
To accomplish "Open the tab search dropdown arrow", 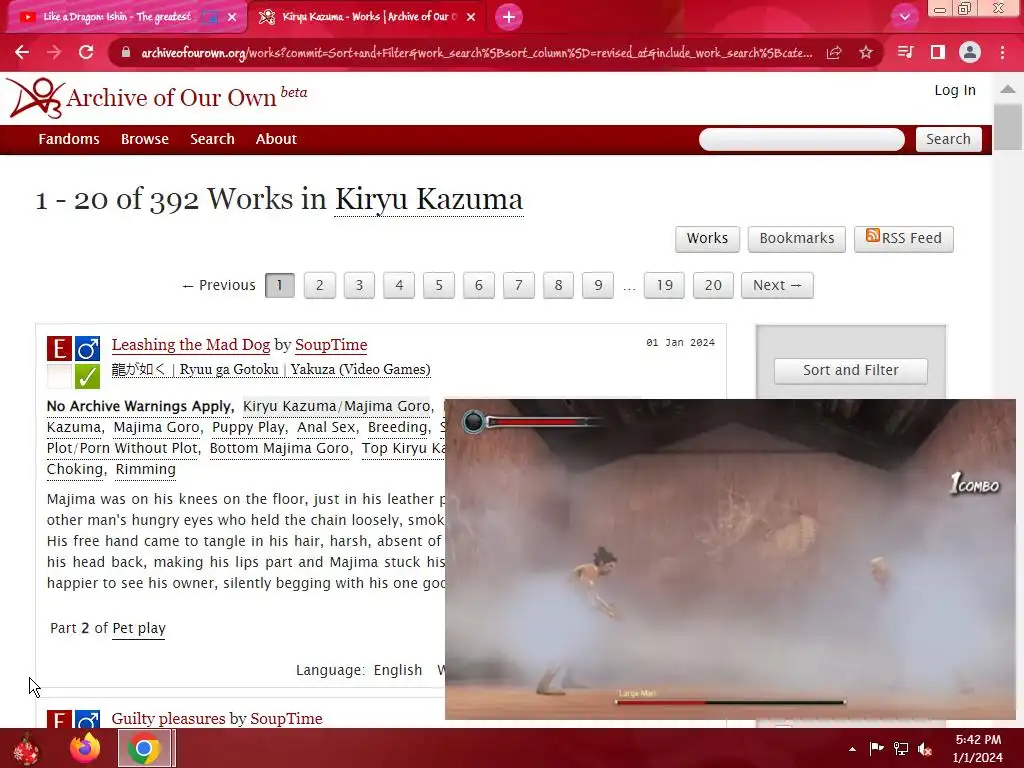I will coord(904,17).
